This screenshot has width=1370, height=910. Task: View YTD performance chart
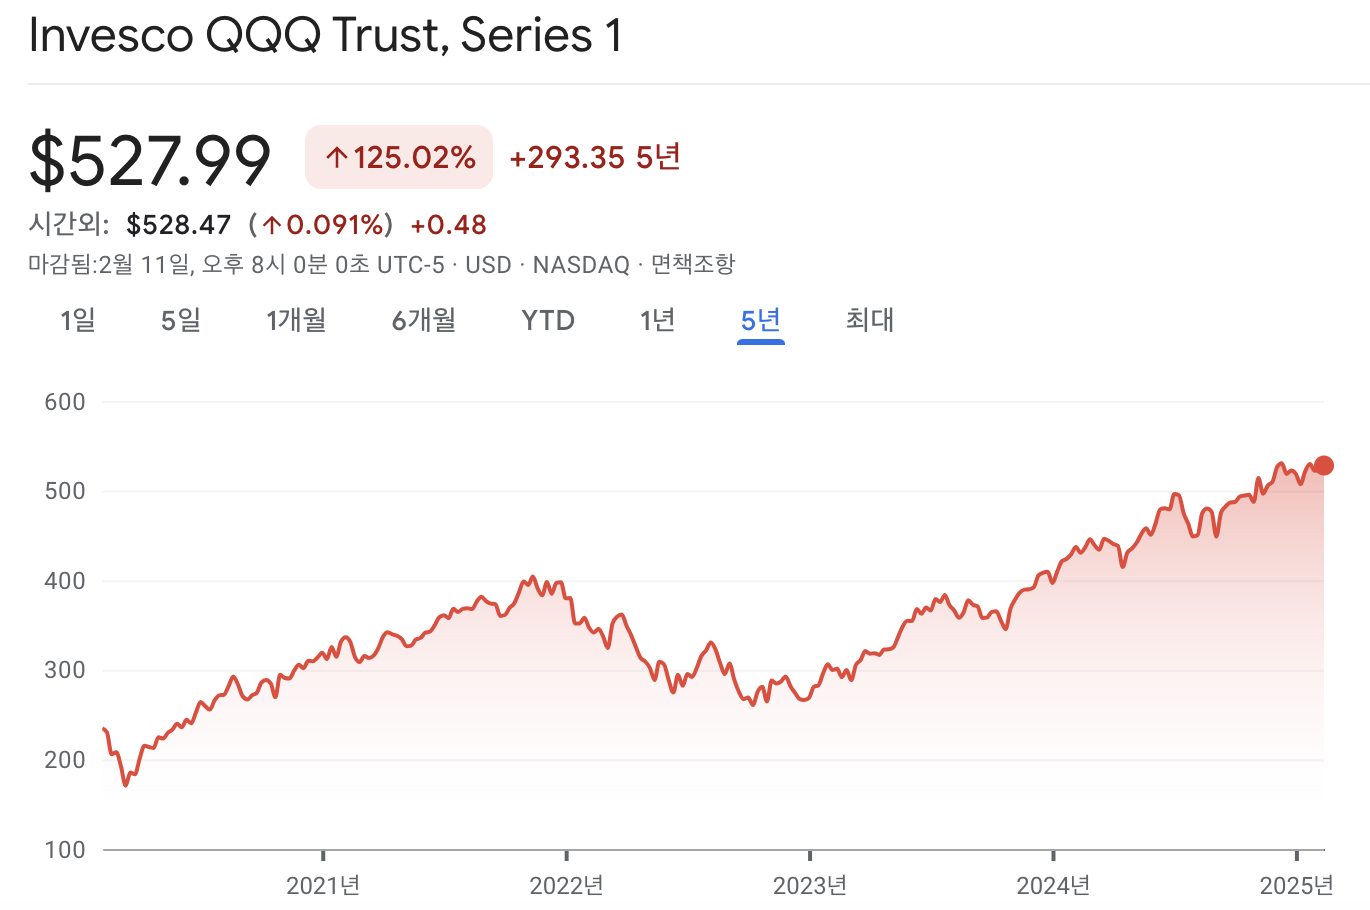(x=546, y=320)
